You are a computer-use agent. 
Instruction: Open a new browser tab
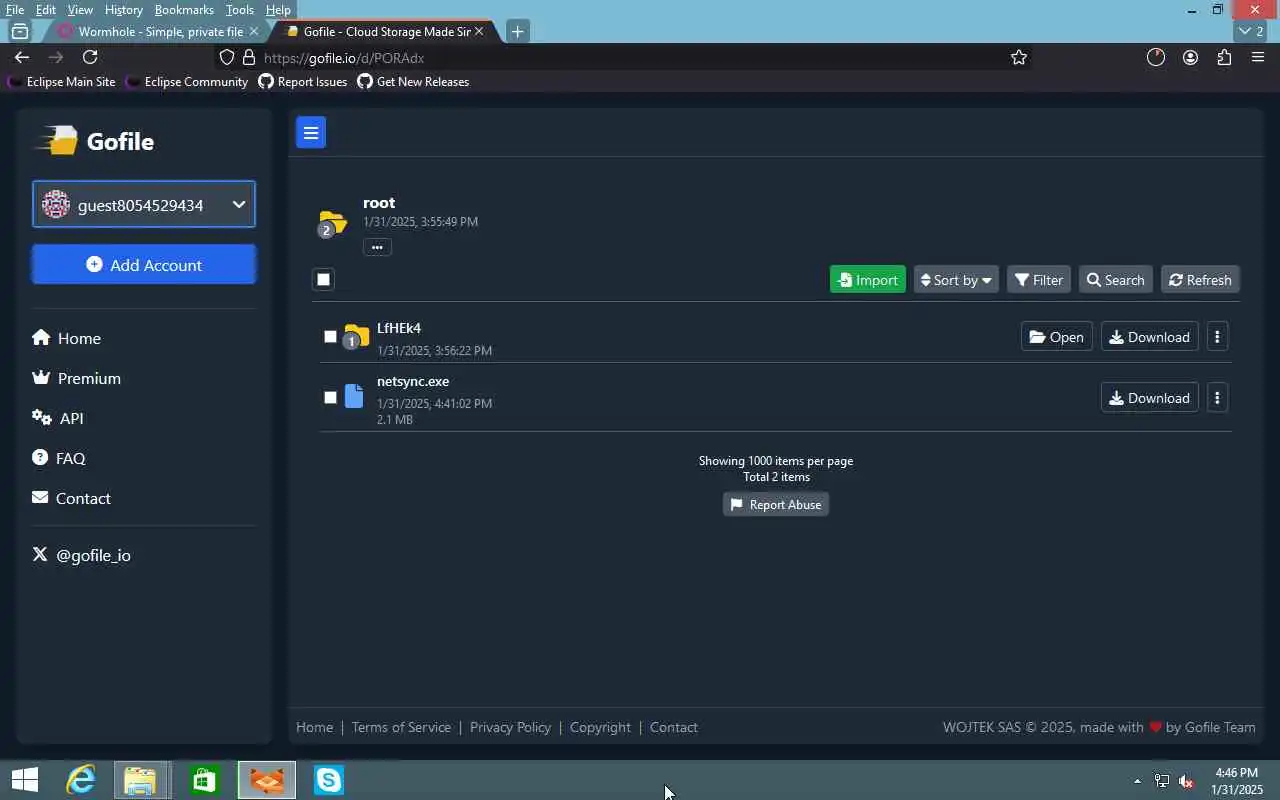(x=517, y=32)
